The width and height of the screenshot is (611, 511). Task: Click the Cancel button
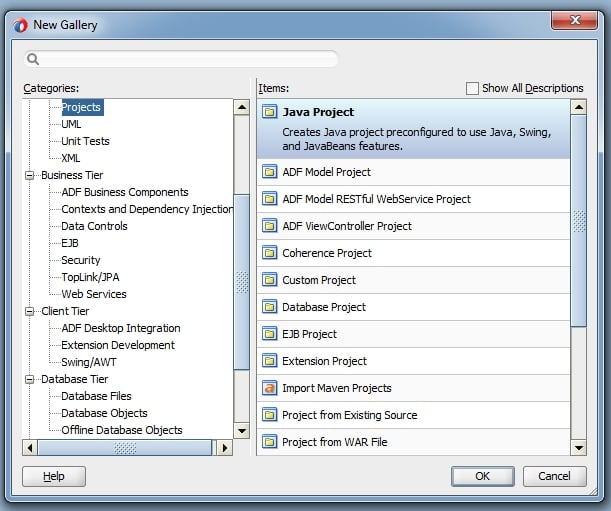tap(554, 476)
